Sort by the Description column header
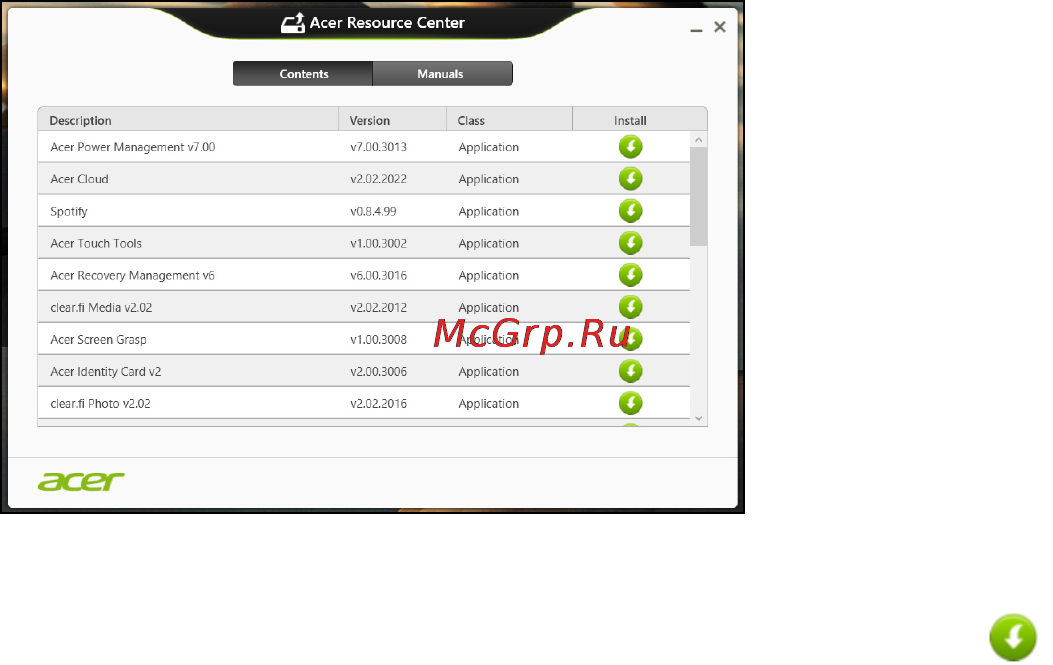The width and height of the screenshot is (1053, 665). (x=188, y=120)
